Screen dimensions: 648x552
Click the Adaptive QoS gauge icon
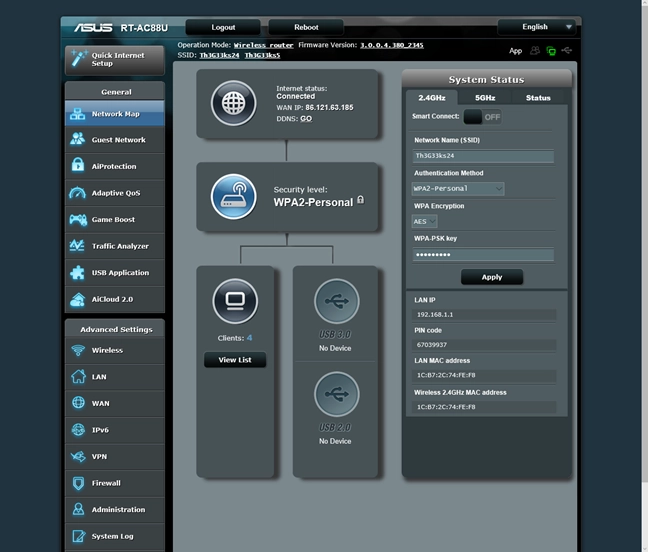77,193
